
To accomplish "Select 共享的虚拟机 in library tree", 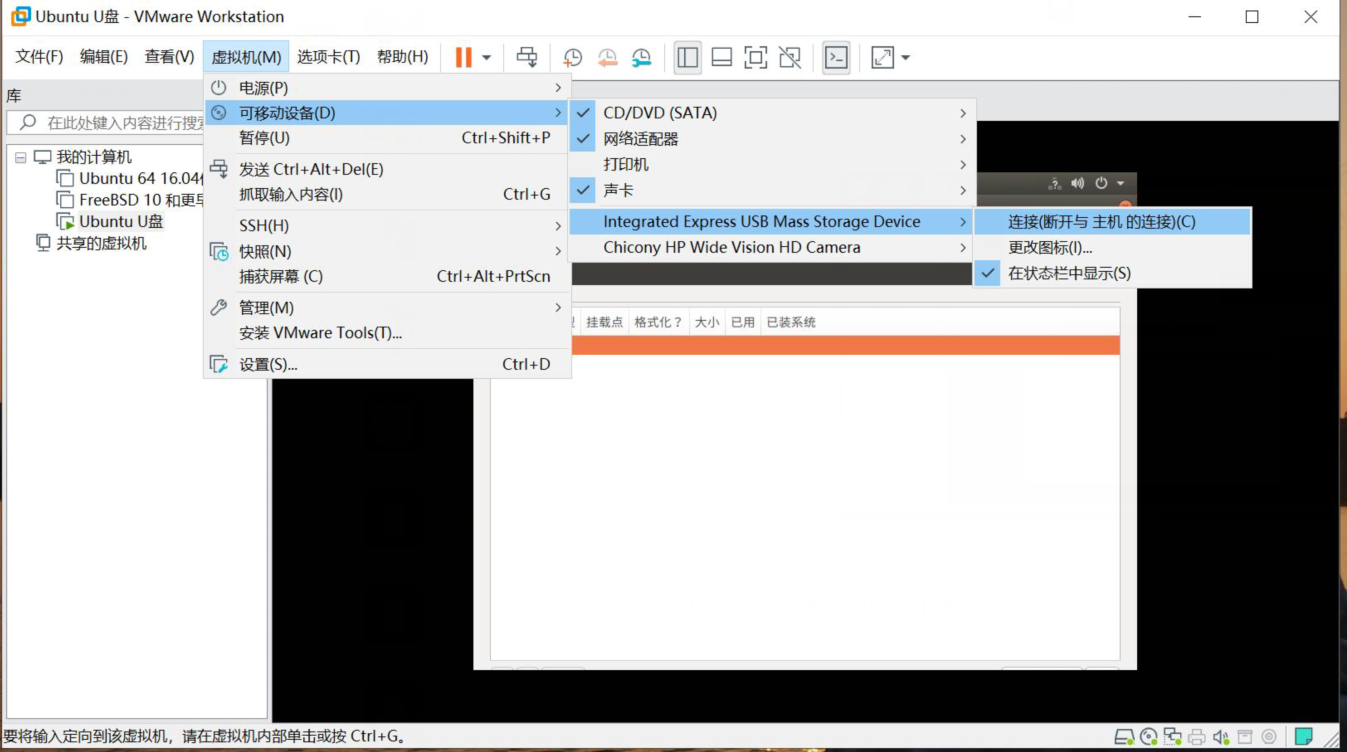I will tap(101, 243).
